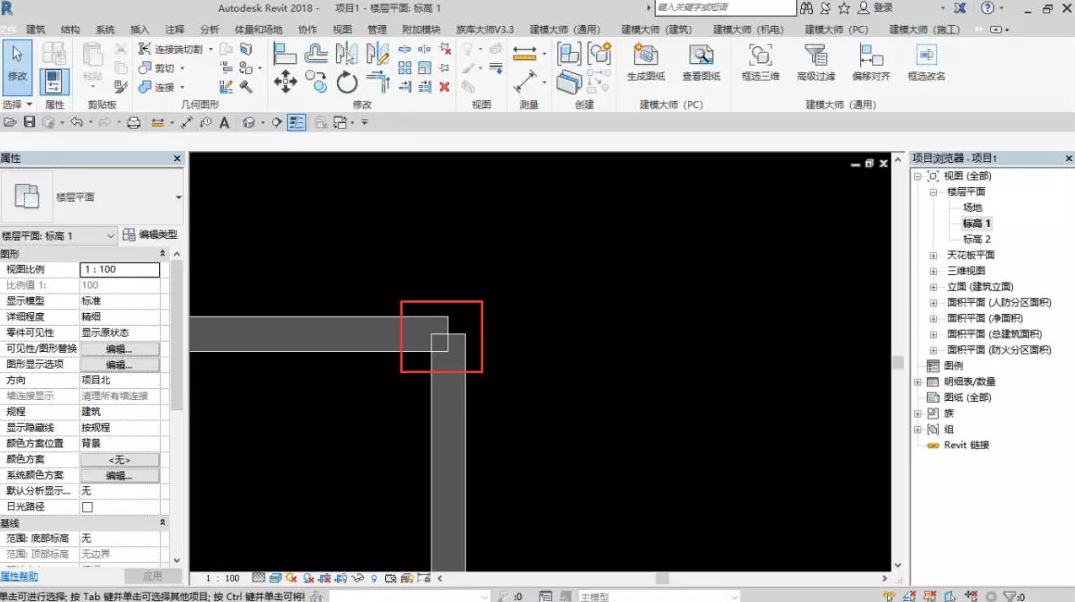
Task: Click the Offset tool icon
Action: click(316, 53)
